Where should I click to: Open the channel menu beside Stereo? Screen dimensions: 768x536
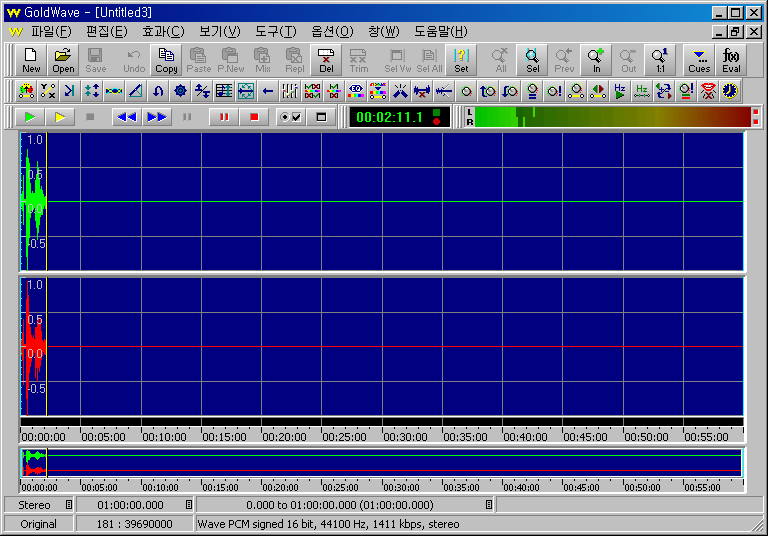[69, 505]
